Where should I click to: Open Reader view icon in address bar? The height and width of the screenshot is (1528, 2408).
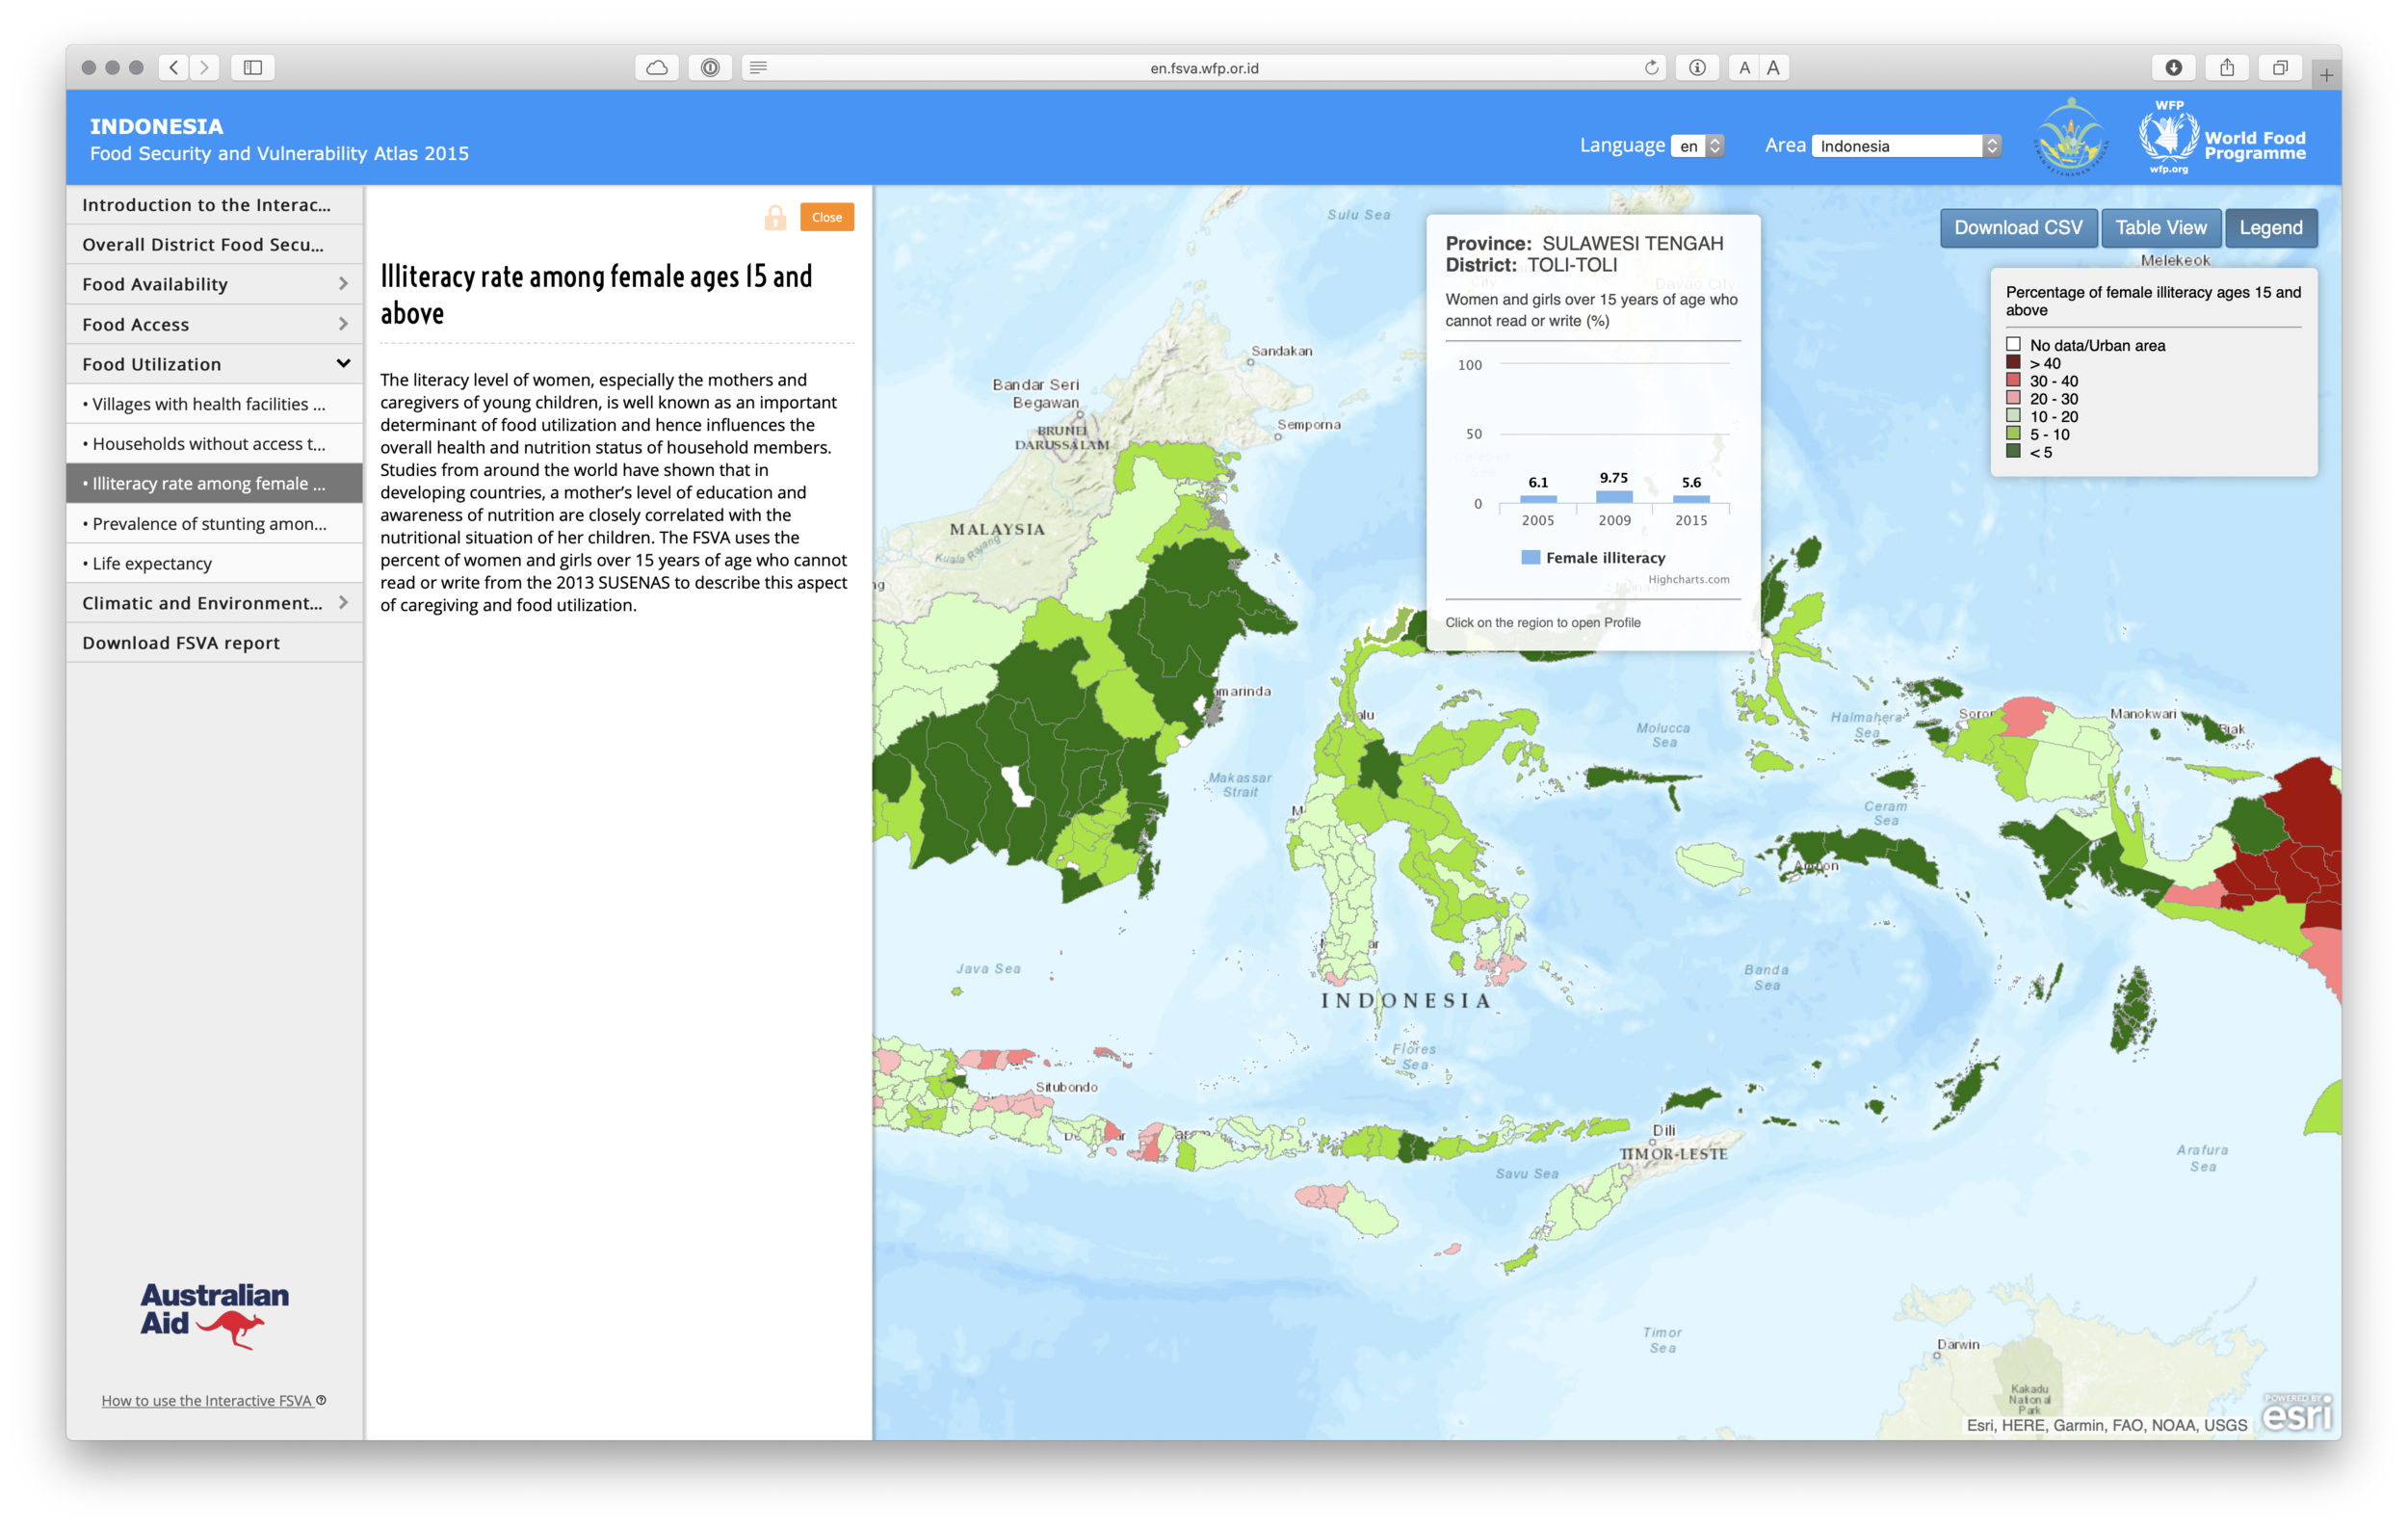tap(758, 67)
